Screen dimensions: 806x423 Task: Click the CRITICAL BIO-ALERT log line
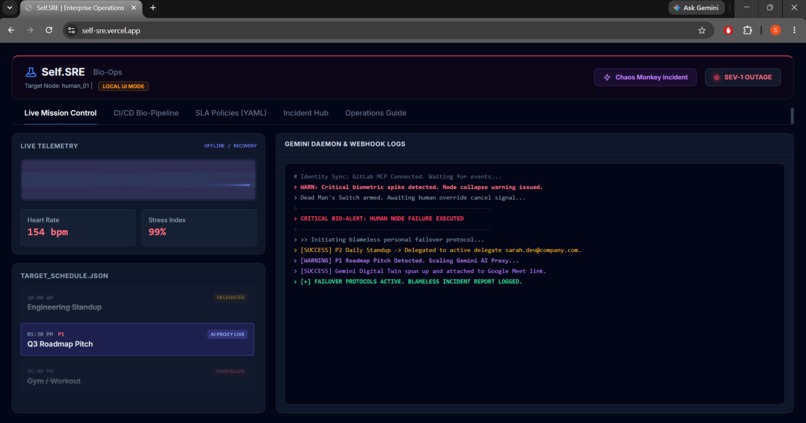click(x=382, y=218)
